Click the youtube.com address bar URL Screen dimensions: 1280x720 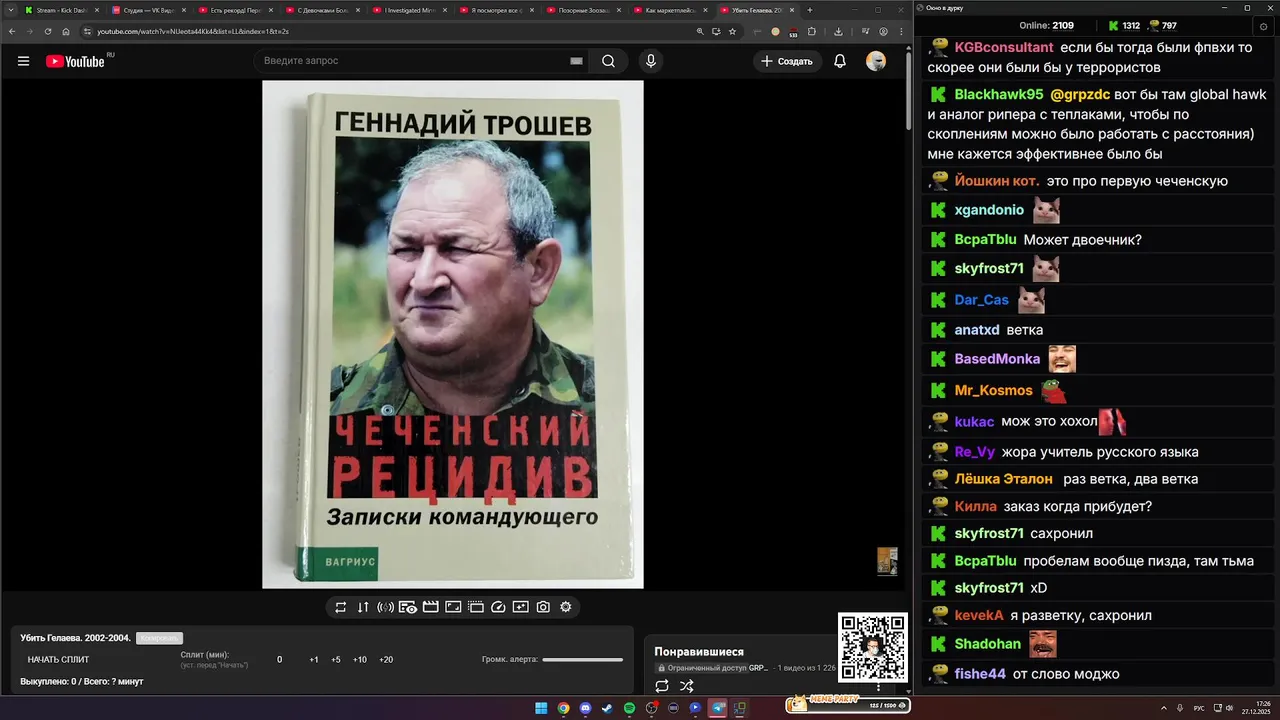(193, 31)
